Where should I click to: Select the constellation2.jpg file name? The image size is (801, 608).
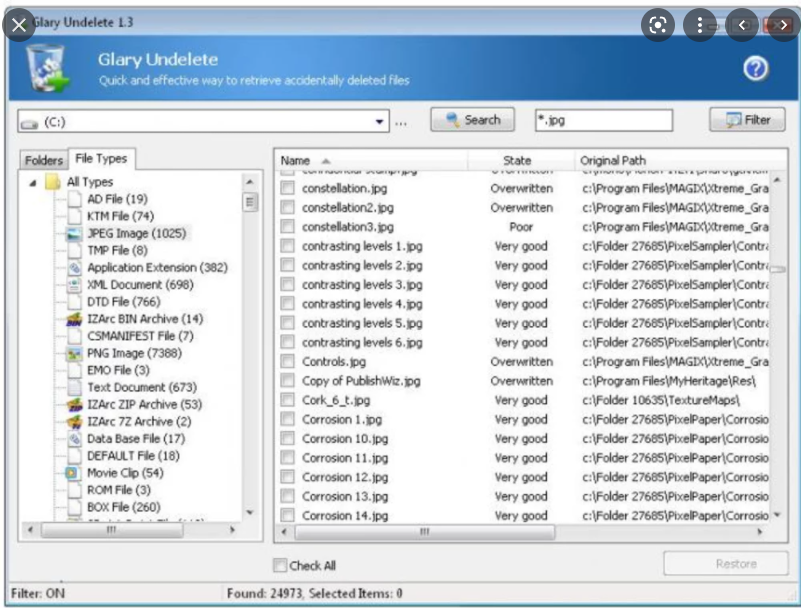[x=348, y=207]
